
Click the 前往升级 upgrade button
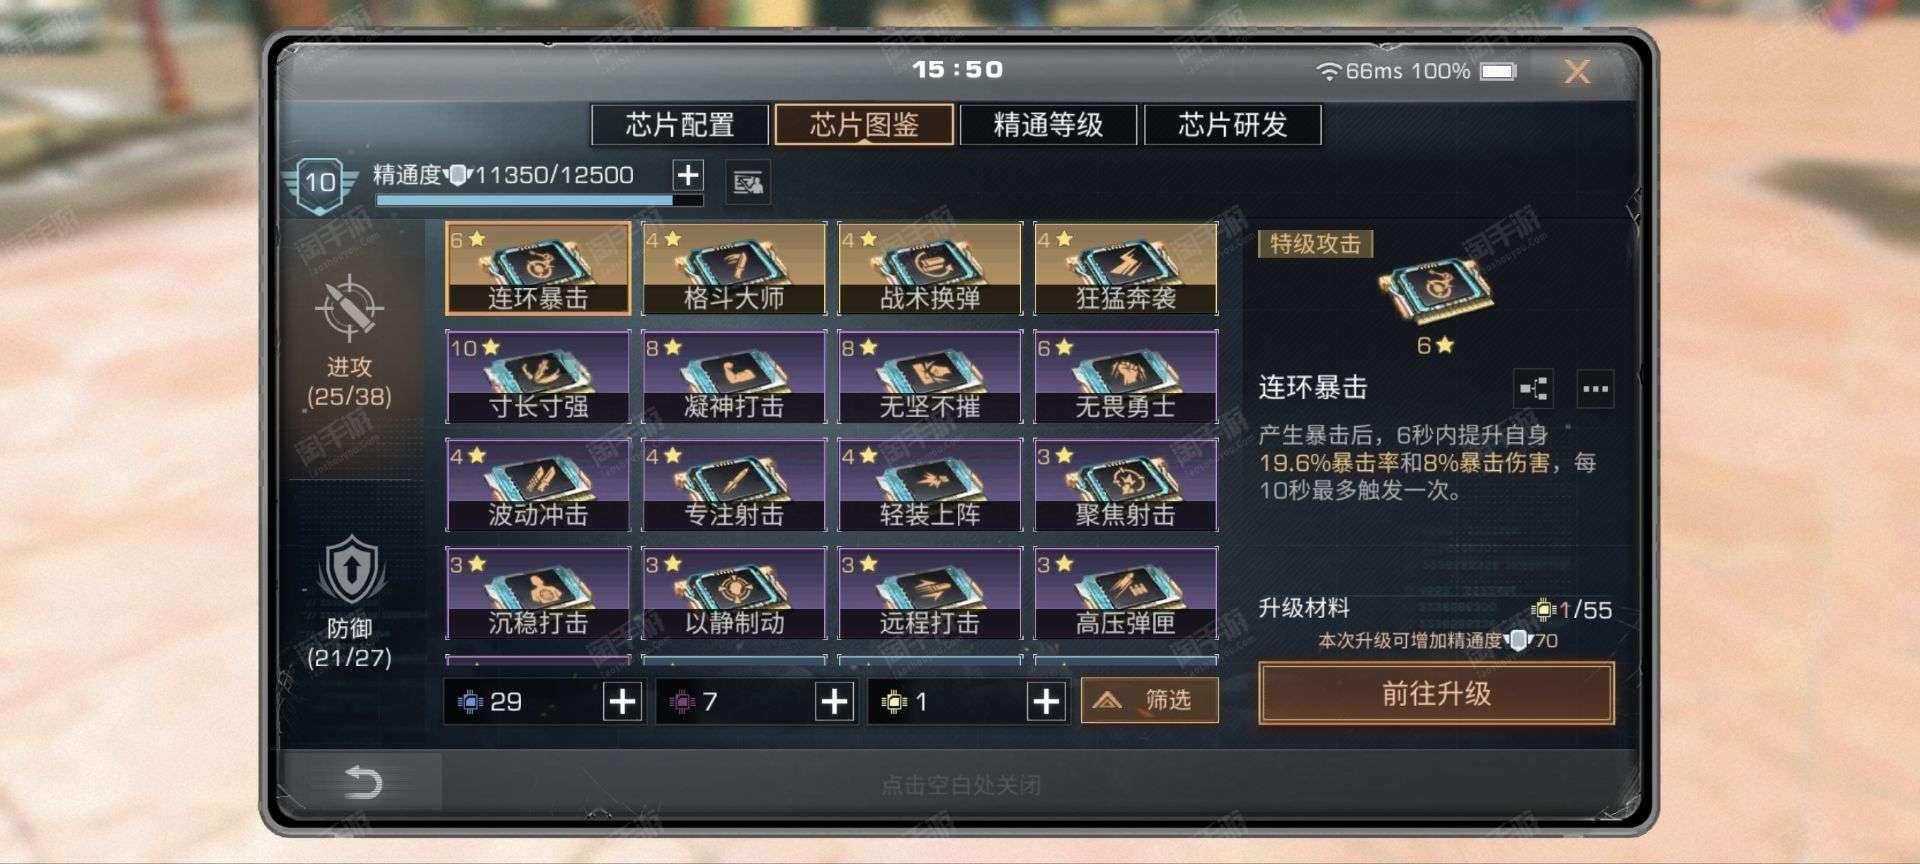(x=1436, y=693)
